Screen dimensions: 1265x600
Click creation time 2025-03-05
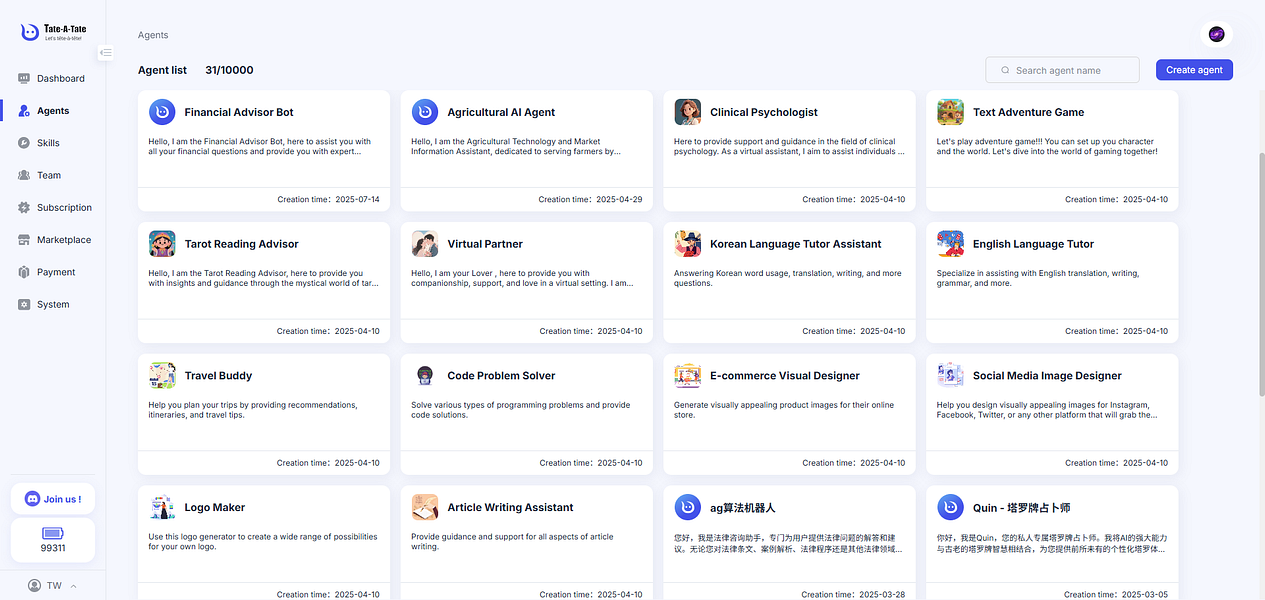click(1145, 594)
